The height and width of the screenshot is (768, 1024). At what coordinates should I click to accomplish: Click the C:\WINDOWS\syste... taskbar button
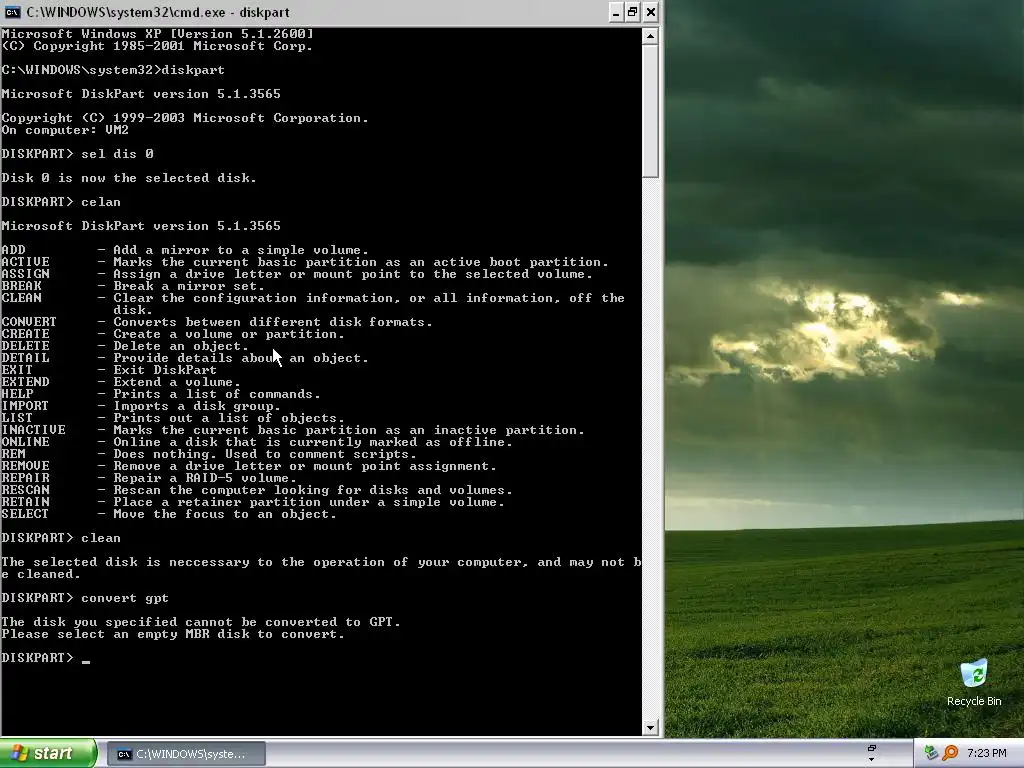(186, 754)
